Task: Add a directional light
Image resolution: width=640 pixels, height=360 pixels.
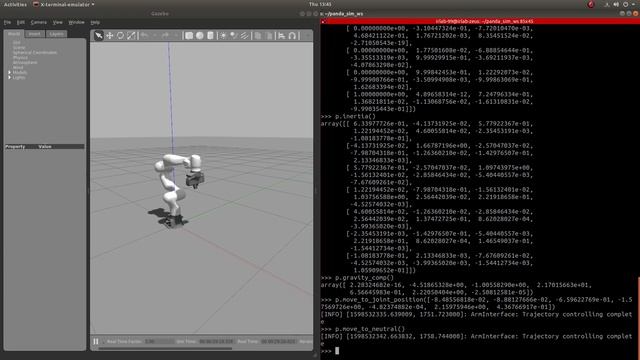Action: click(244, 36)
